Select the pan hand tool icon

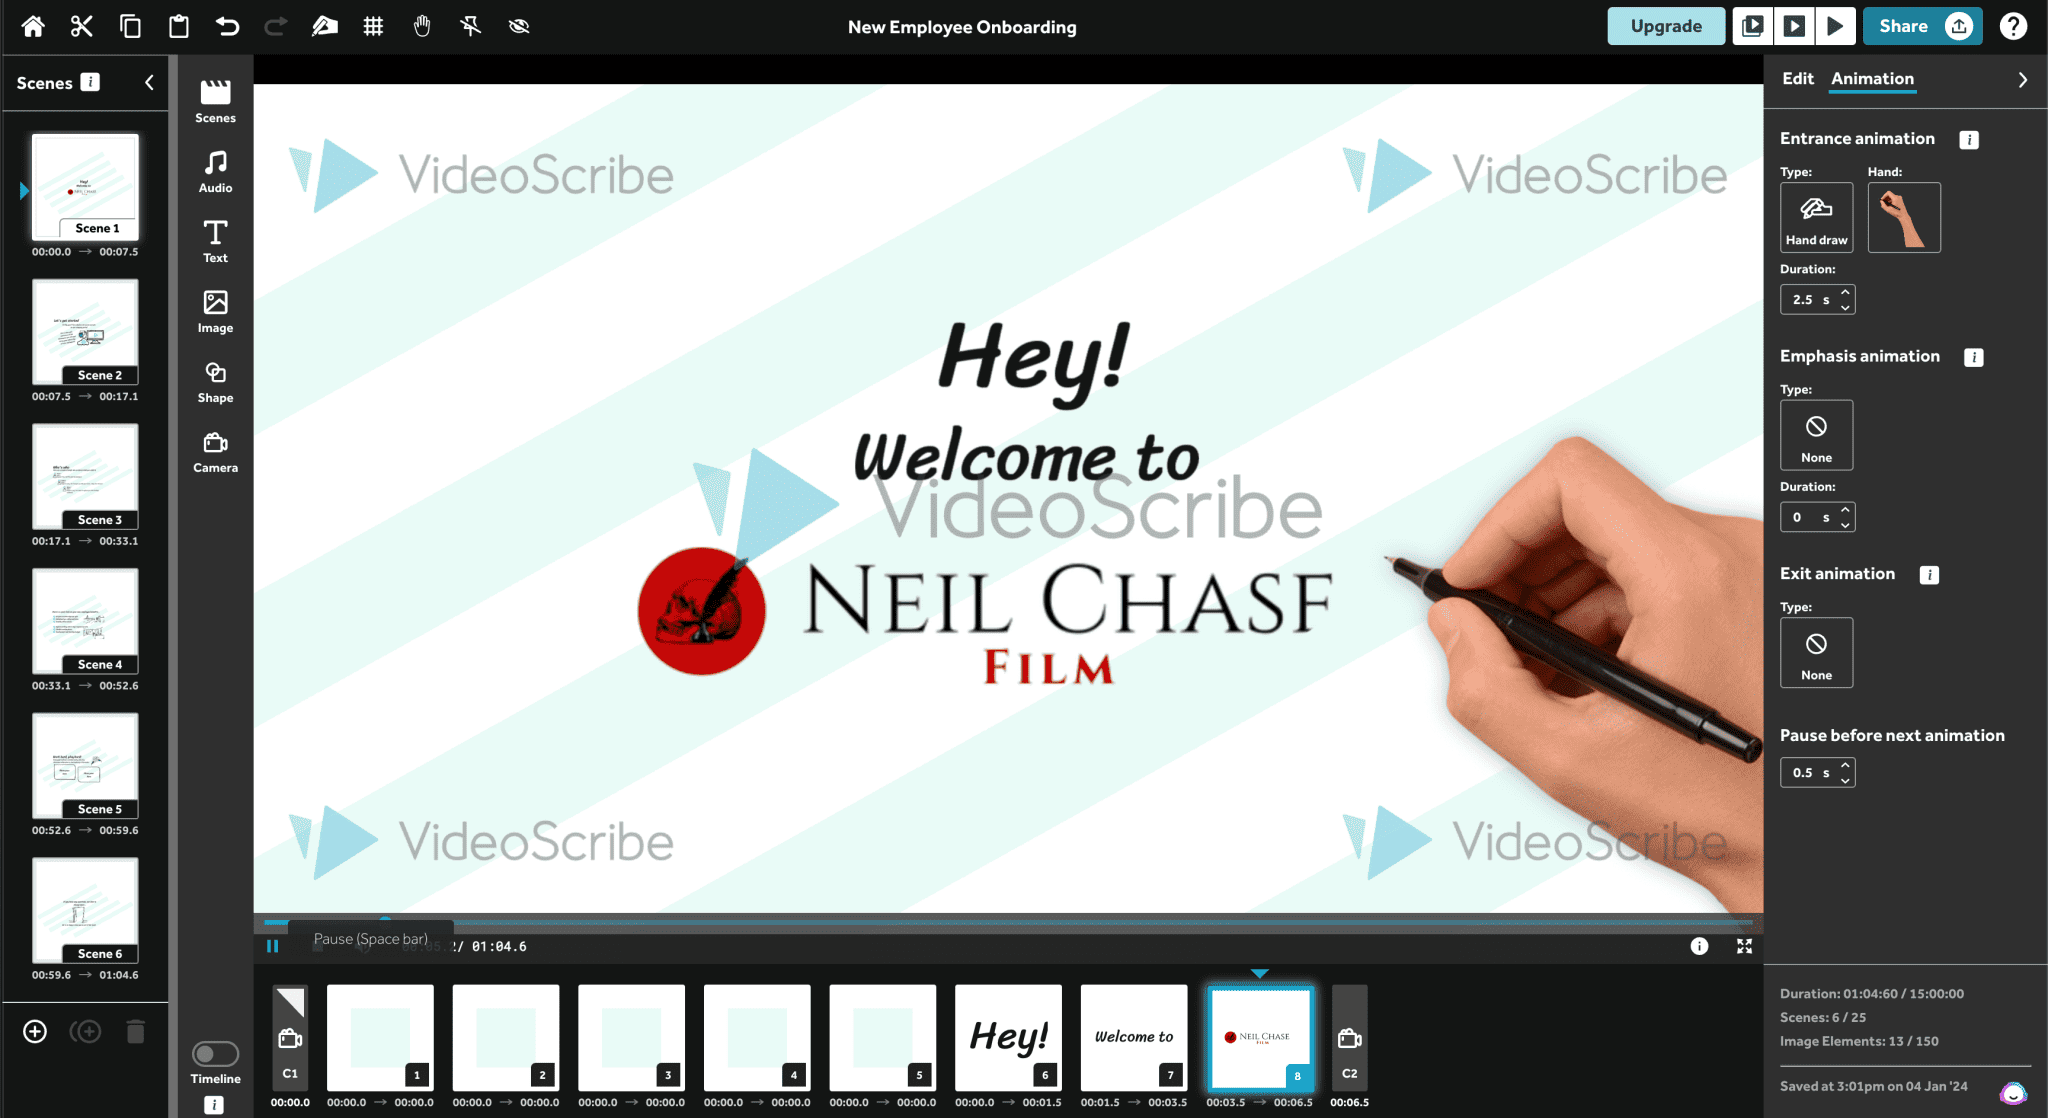pyautogui.click(x=422, y=26)
